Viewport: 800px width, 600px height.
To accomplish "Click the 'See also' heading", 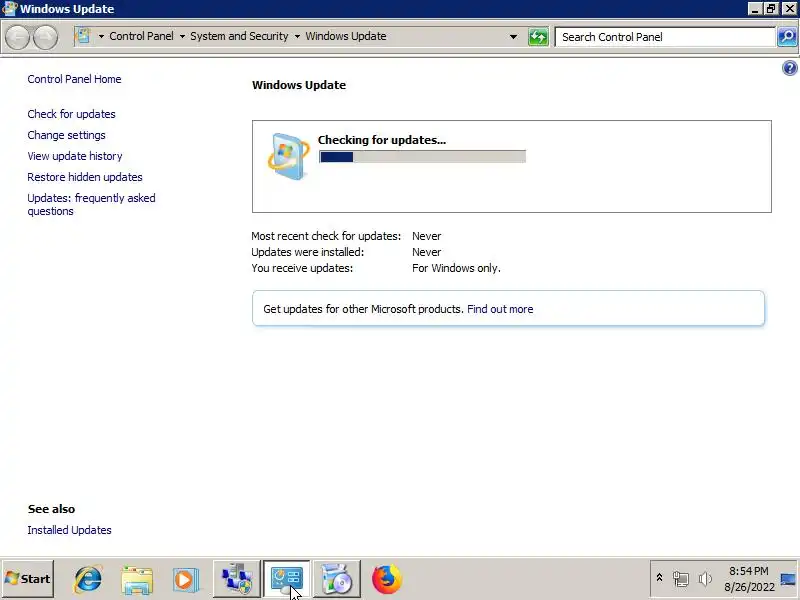I will 52,509.
